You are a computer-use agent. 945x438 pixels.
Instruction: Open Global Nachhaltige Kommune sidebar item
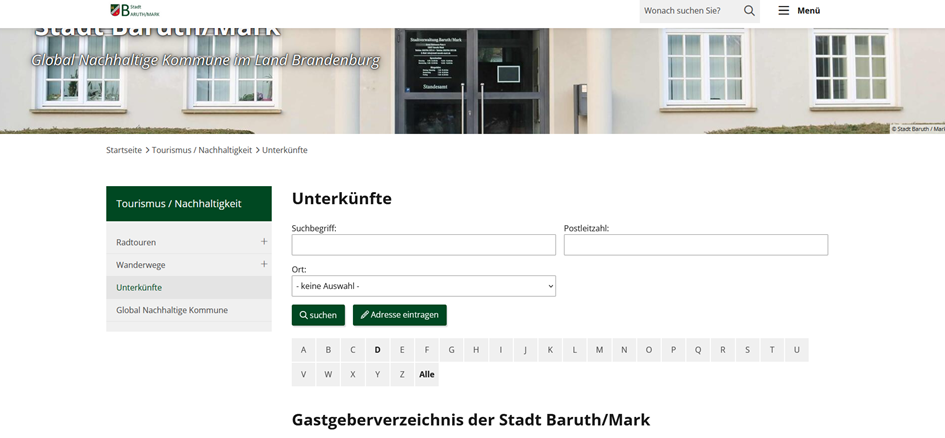(172, 310)
